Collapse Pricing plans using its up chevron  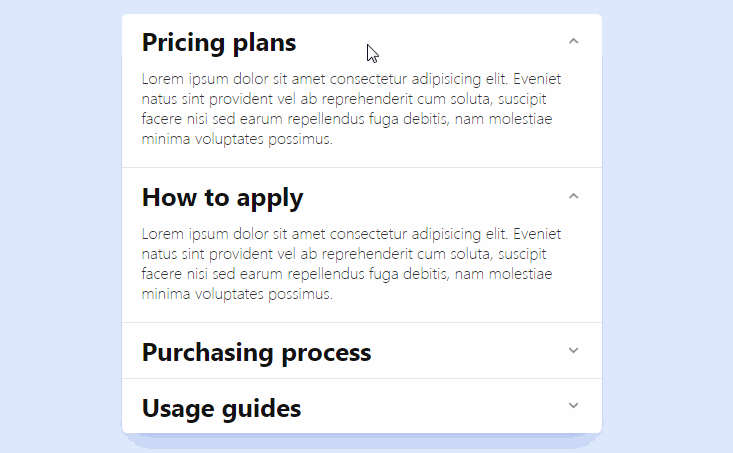coord(573,42)
